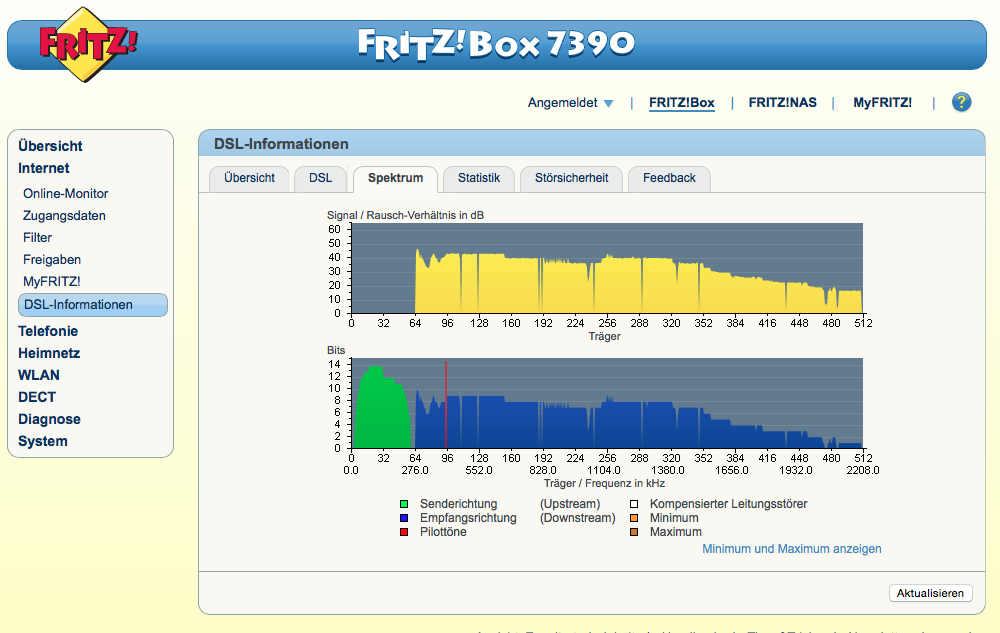Click the blue Empfangsrichtung legend swatch
Viewport: 1000px width, 633px height.
coord(404,518)
